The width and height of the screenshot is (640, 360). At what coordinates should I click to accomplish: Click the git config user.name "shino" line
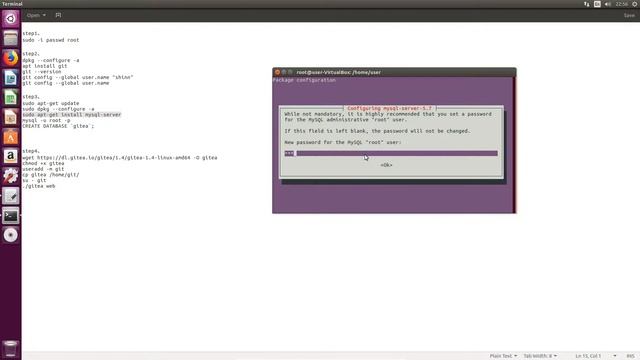tap(78, 78)
